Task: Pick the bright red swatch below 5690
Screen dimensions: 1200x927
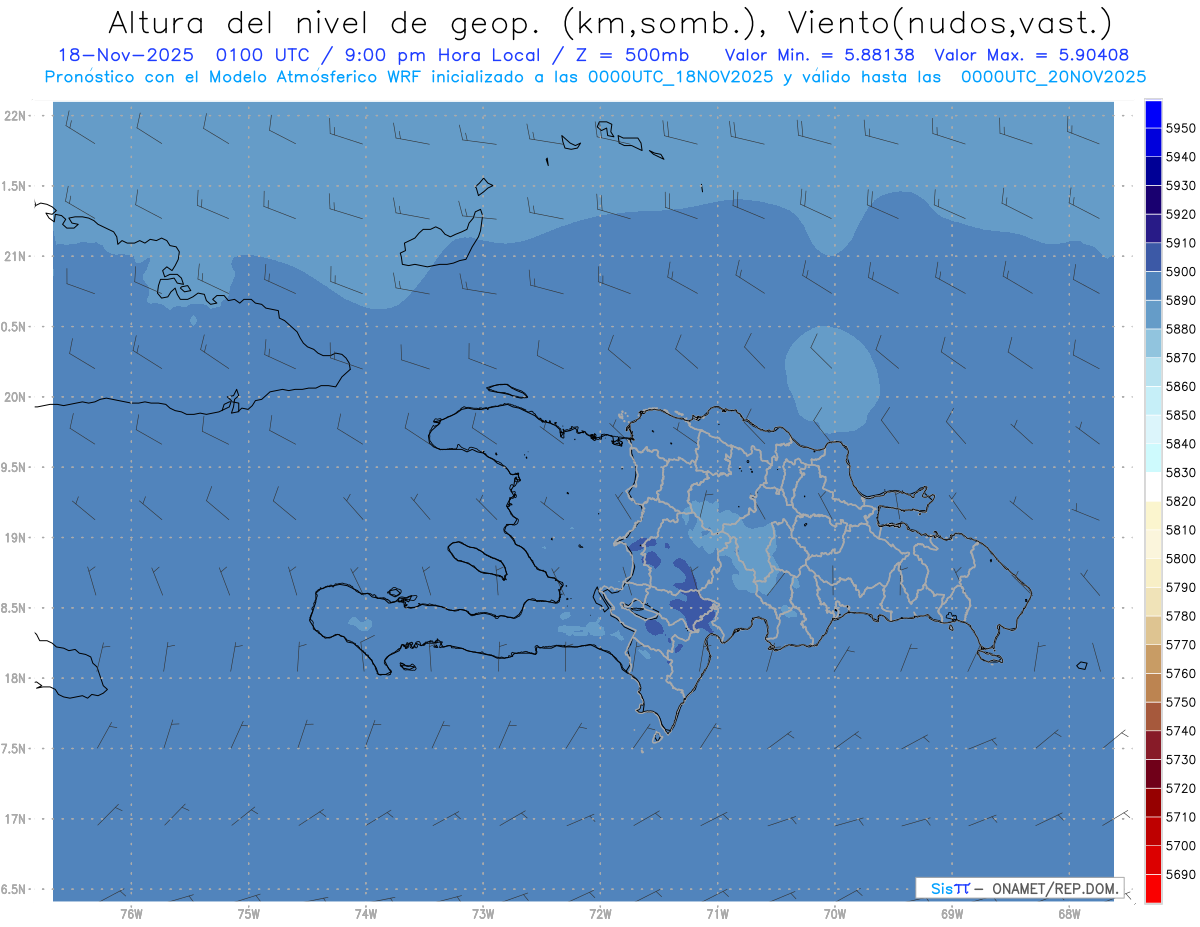Action: 1153,888
